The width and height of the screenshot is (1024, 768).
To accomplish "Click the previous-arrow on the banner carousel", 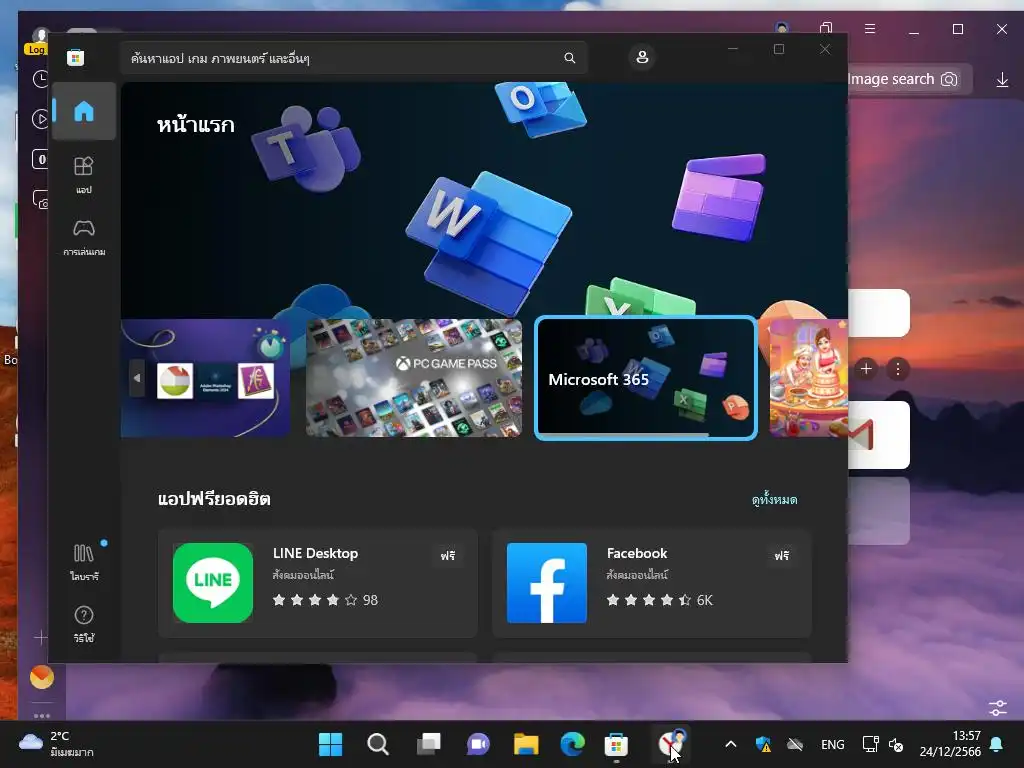I will [136, 377].
